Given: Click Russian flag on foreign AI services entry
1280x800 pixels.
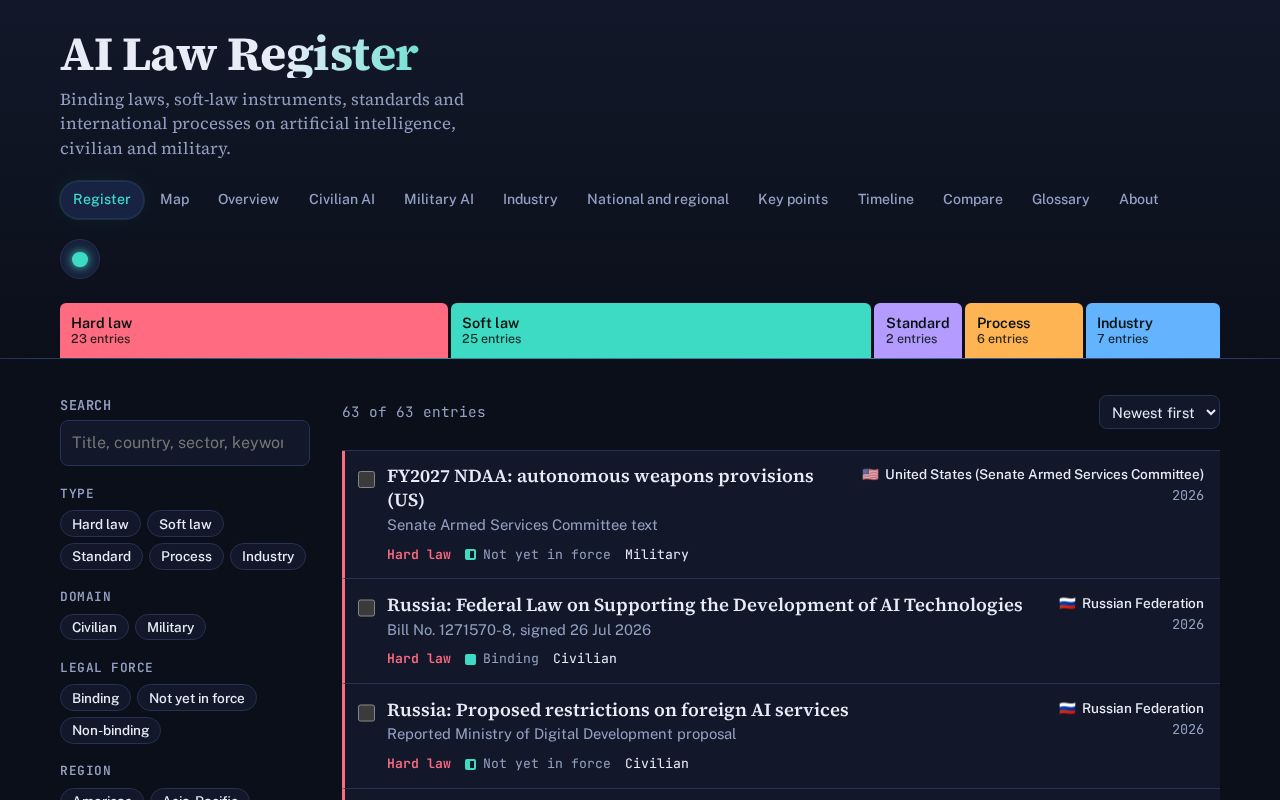Looking at the screenshot, I should [x=1067, y=709].
